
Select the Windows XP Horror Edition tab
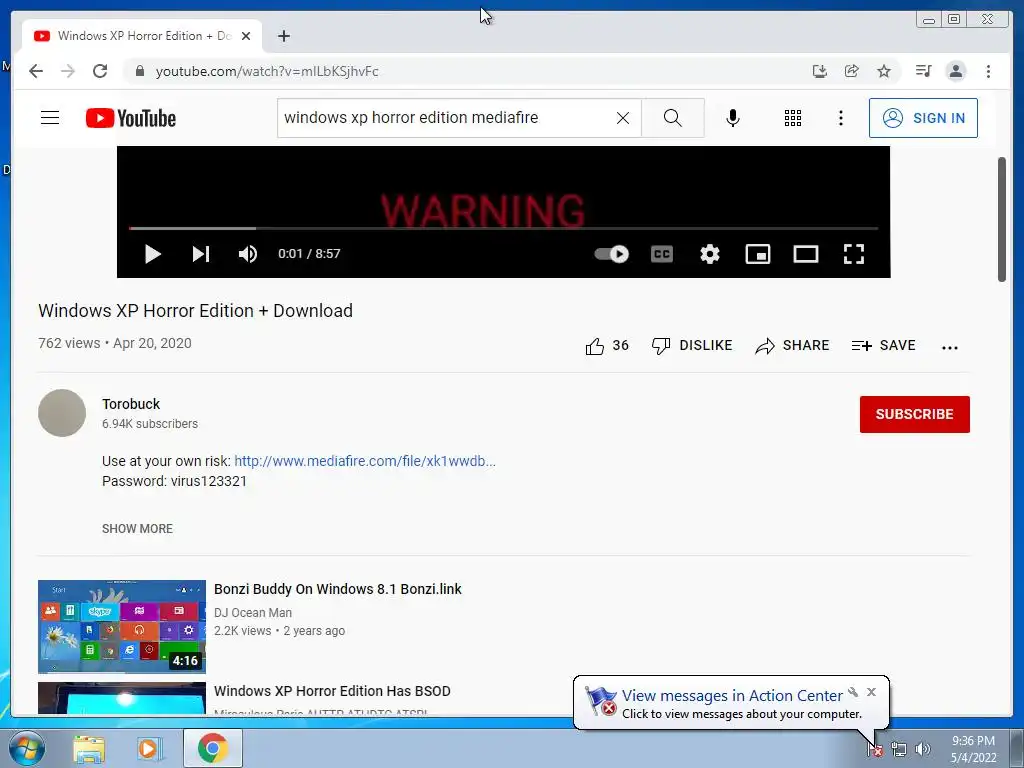[x=142, y=36]
